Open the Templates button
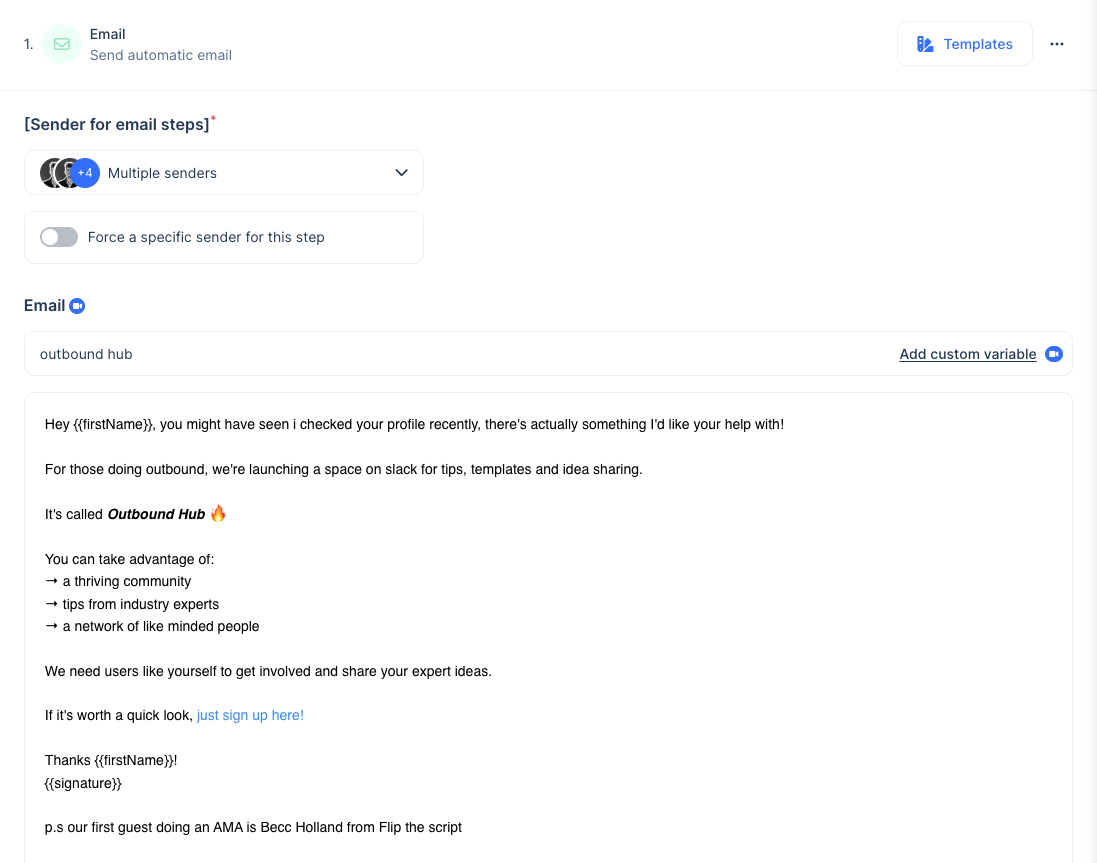This screenshot has width=1097, height=863. click(964, 44)
